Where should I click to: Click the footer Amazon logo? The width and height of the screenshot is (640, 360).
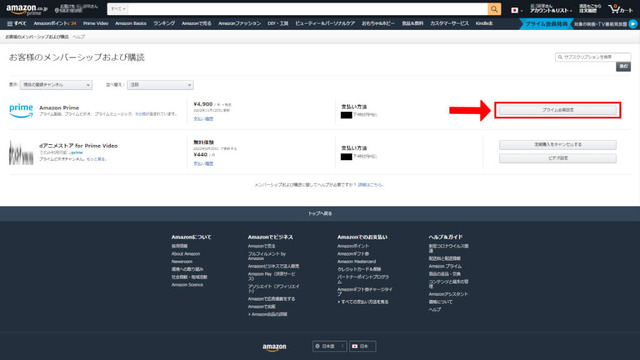(274, 347)
